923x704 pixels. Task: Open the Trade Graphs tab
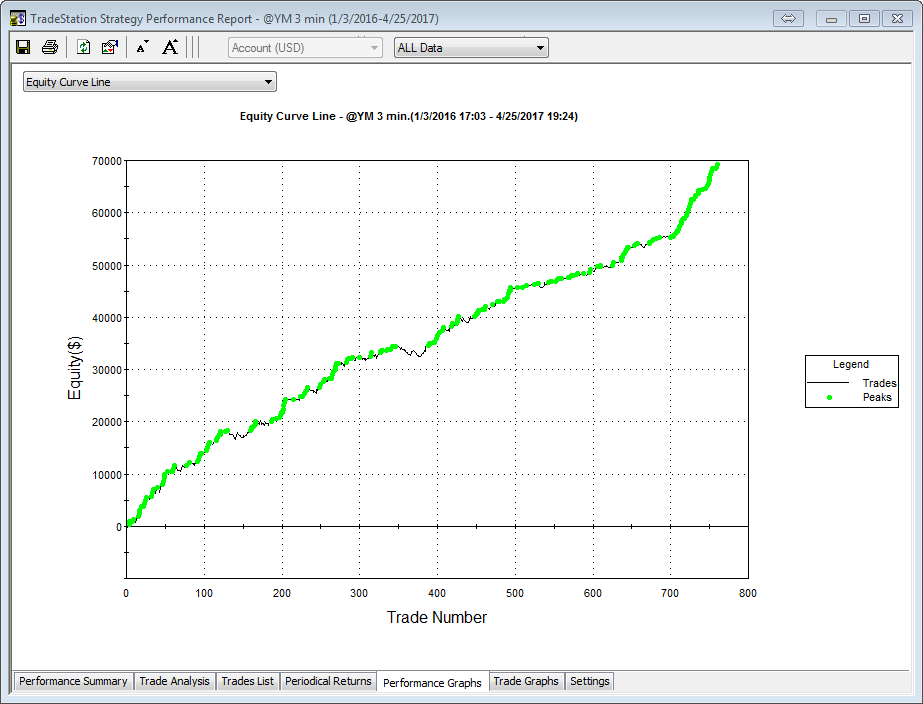(526, 681)
